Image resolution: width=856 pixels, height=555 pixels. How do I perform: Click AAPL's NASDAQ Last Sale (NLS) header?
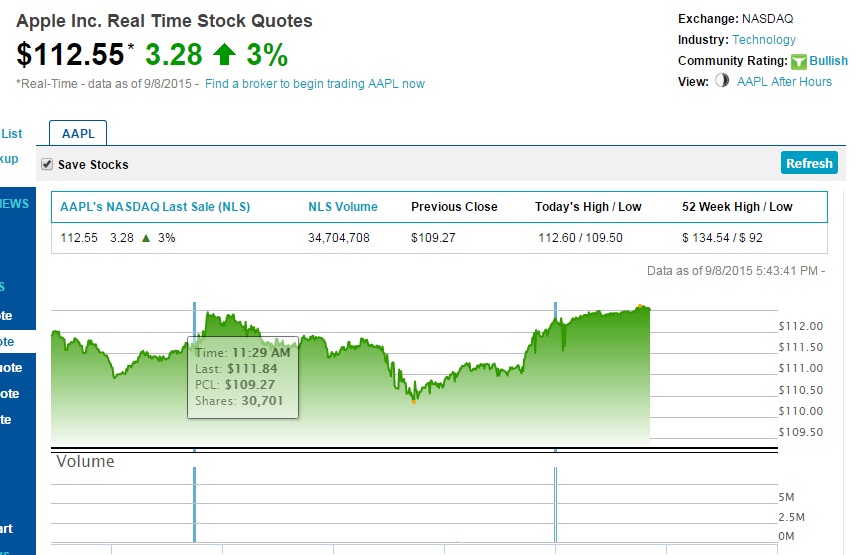click(155, 207)
